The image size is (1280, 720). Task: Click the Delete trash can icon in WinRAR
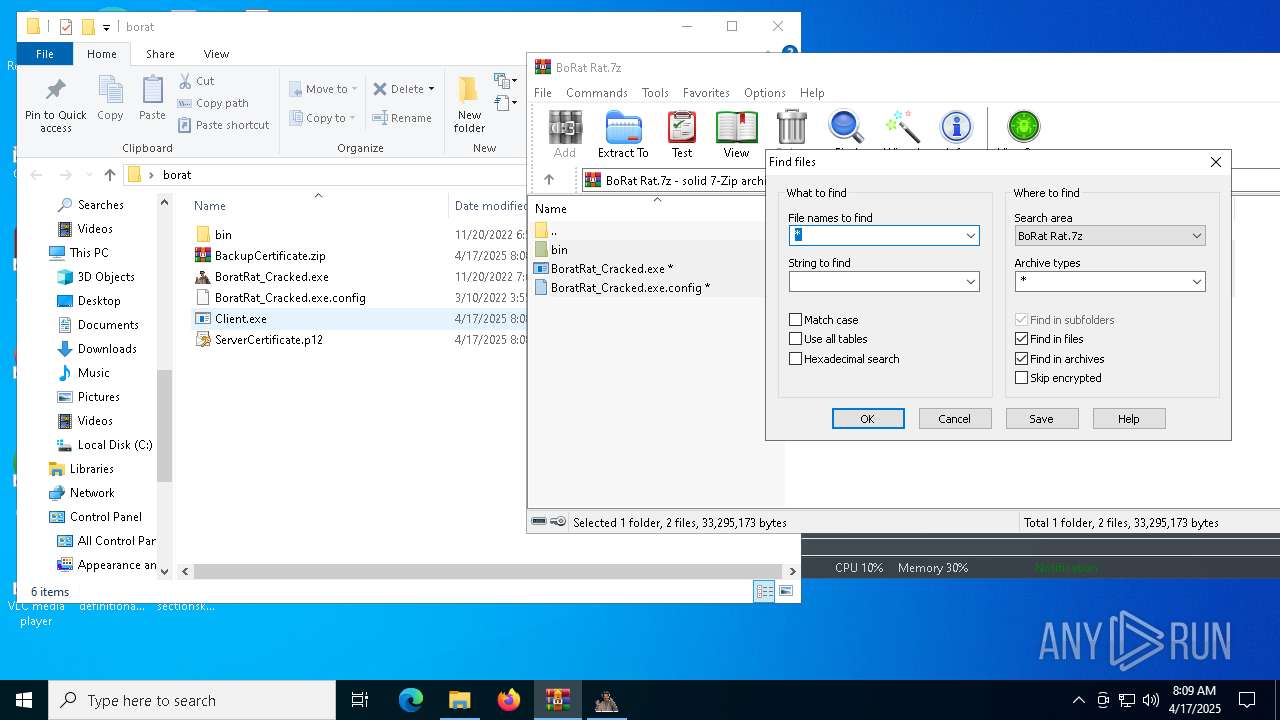[791, 128]
